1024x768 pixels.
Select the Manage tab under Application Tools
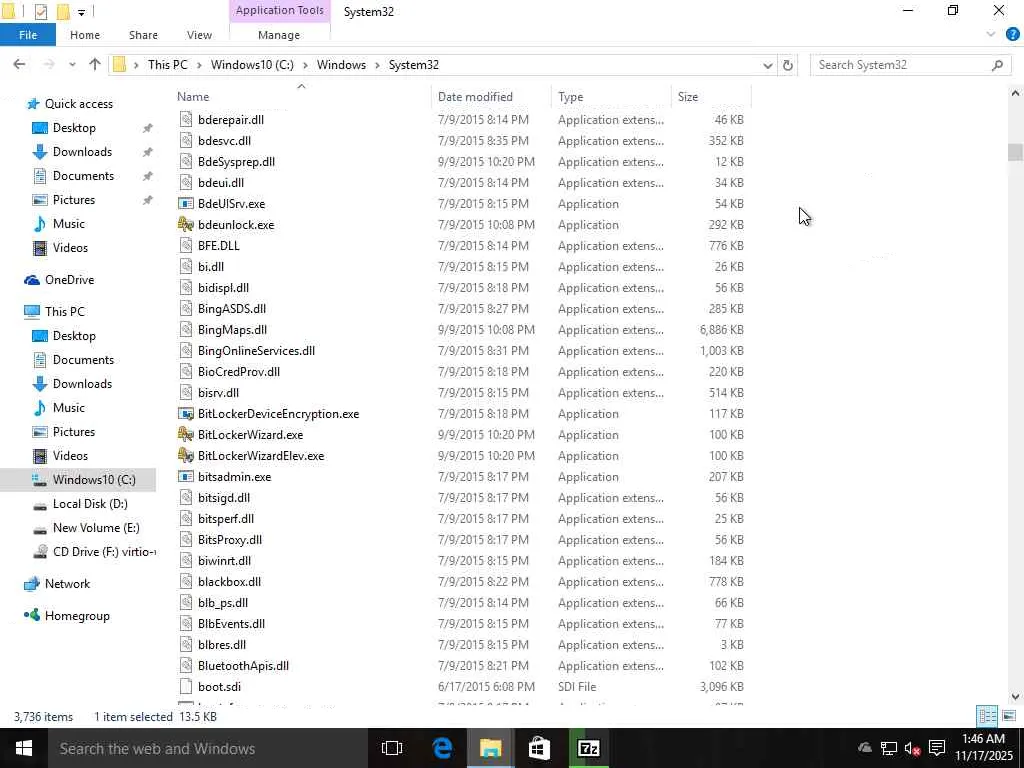pos(279,35)
